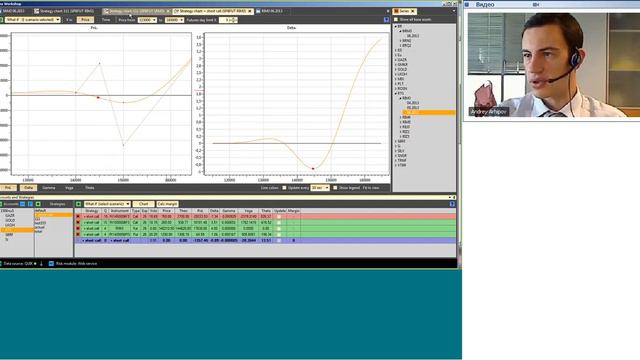Select 'default' in Strategies list

(40, 211)
